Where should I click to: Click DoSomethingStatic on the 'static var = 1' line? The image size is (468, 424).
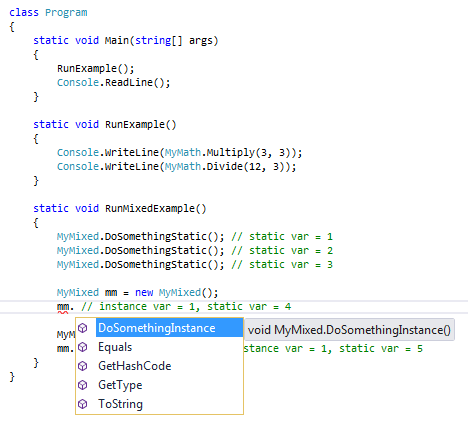click(x=156, y=237)
